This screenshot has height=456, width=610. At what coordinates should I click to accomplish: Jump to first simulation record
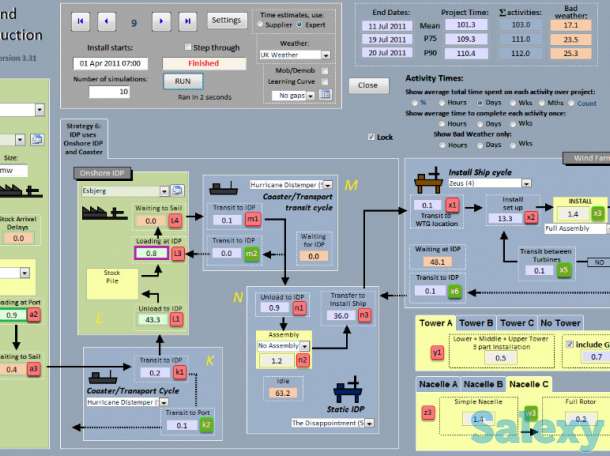[81, 21]
